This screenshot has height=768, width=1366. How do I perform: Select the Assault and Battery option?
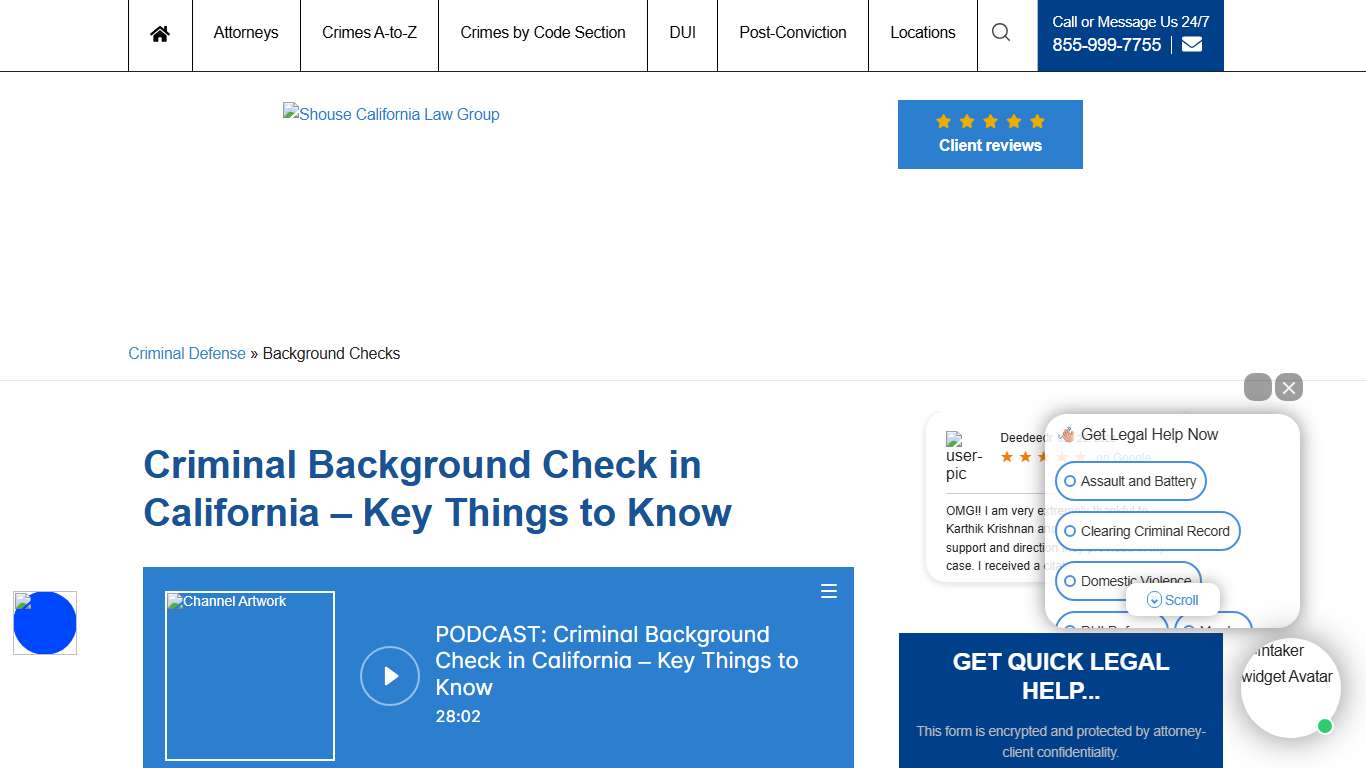pos(1130,481)
